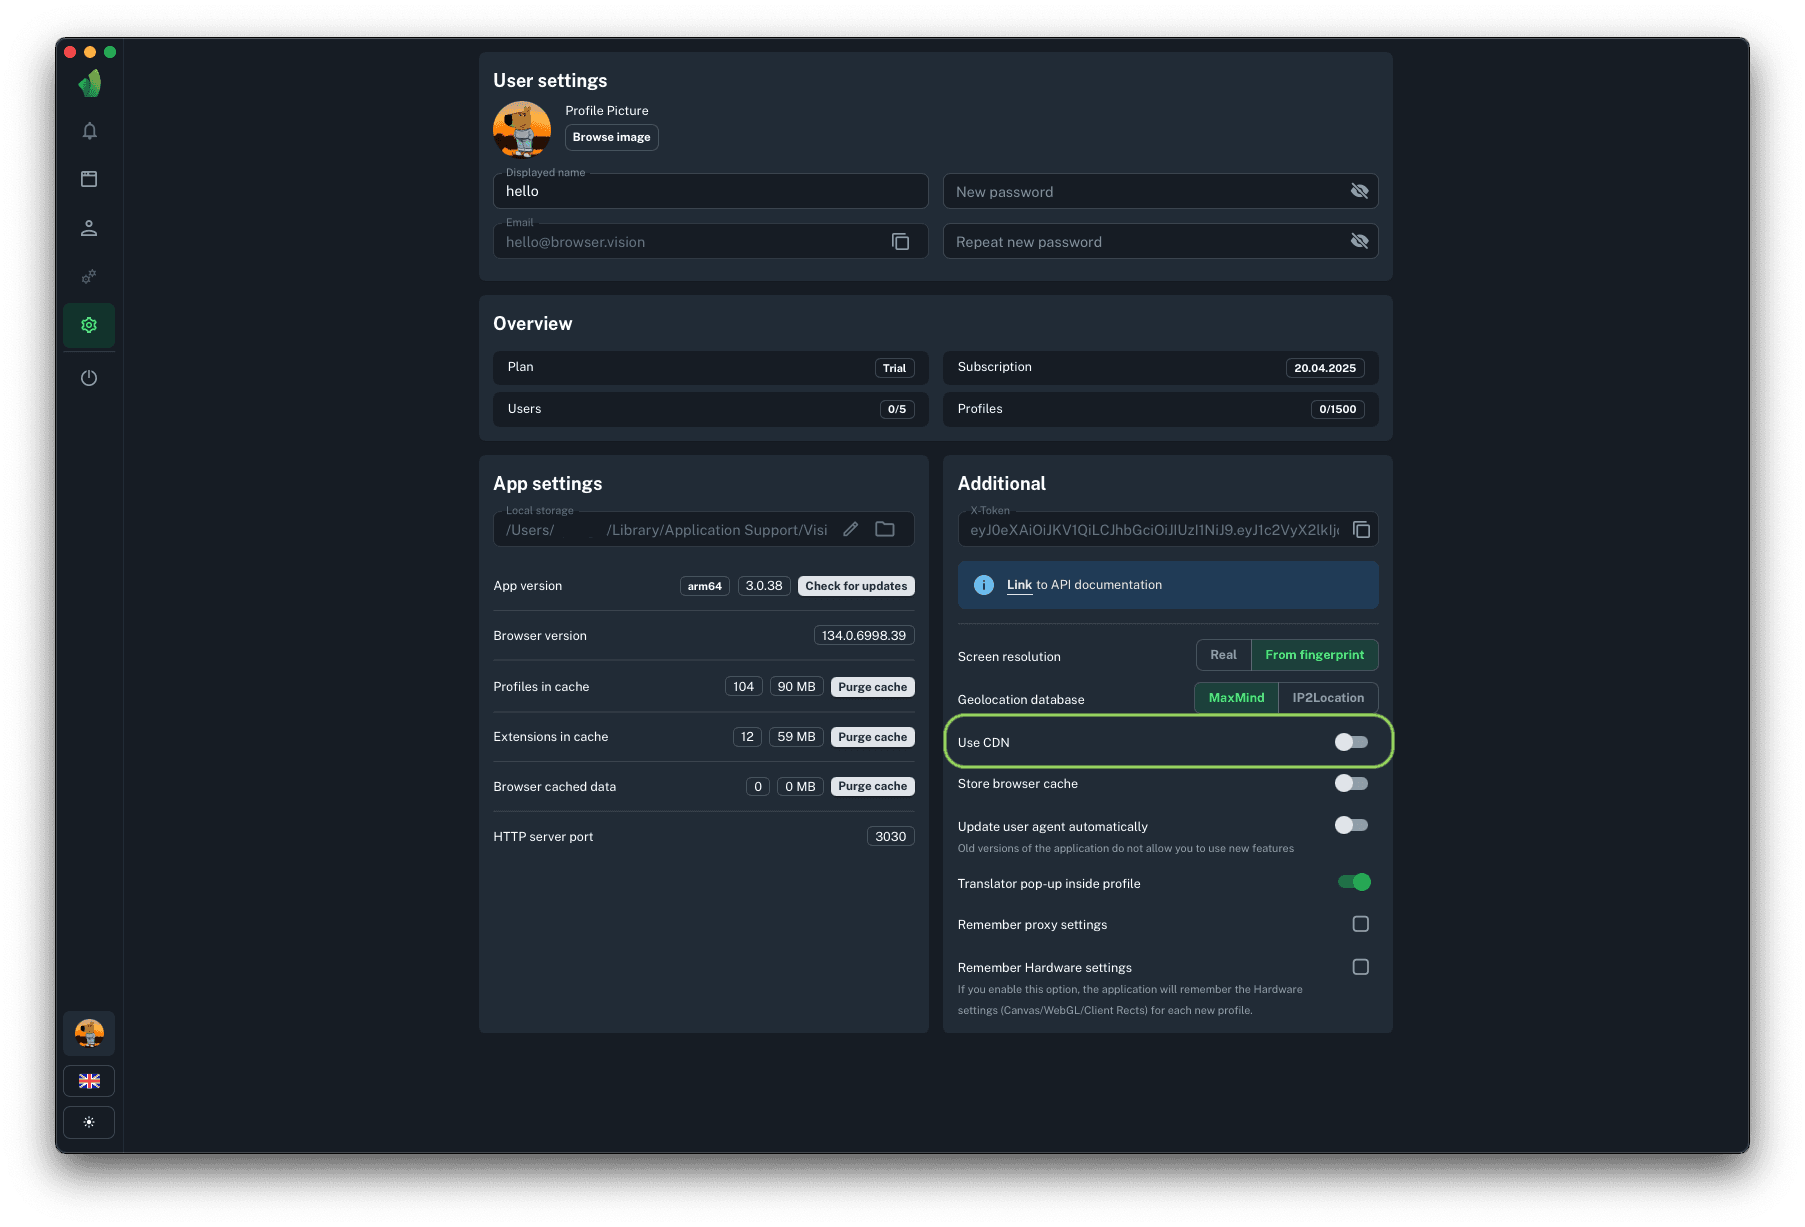The image size is (1805, 1227).
Task: Disable Translator pop-up inside profile toggle
Action: [1354, 882]
